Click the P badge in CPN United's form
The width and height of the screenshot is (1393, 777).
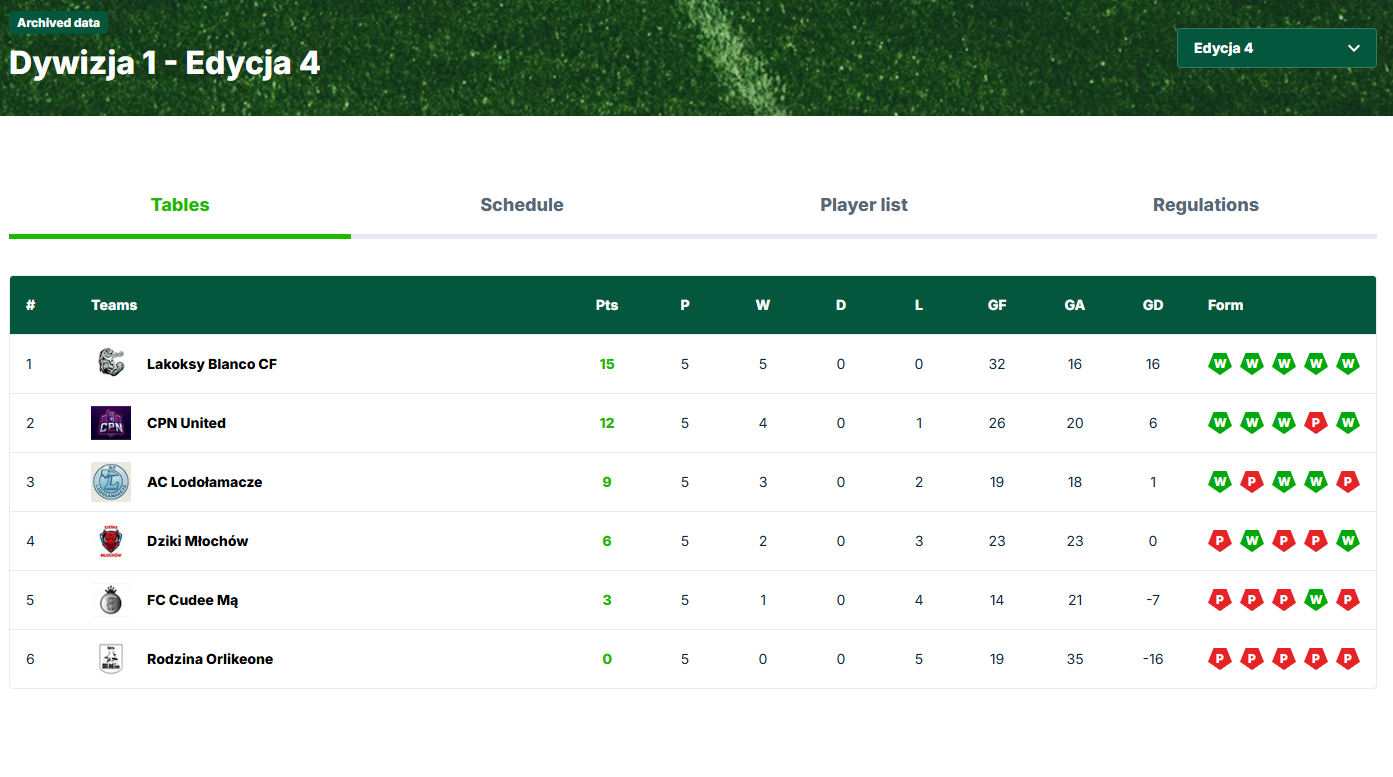(1316, 422)
